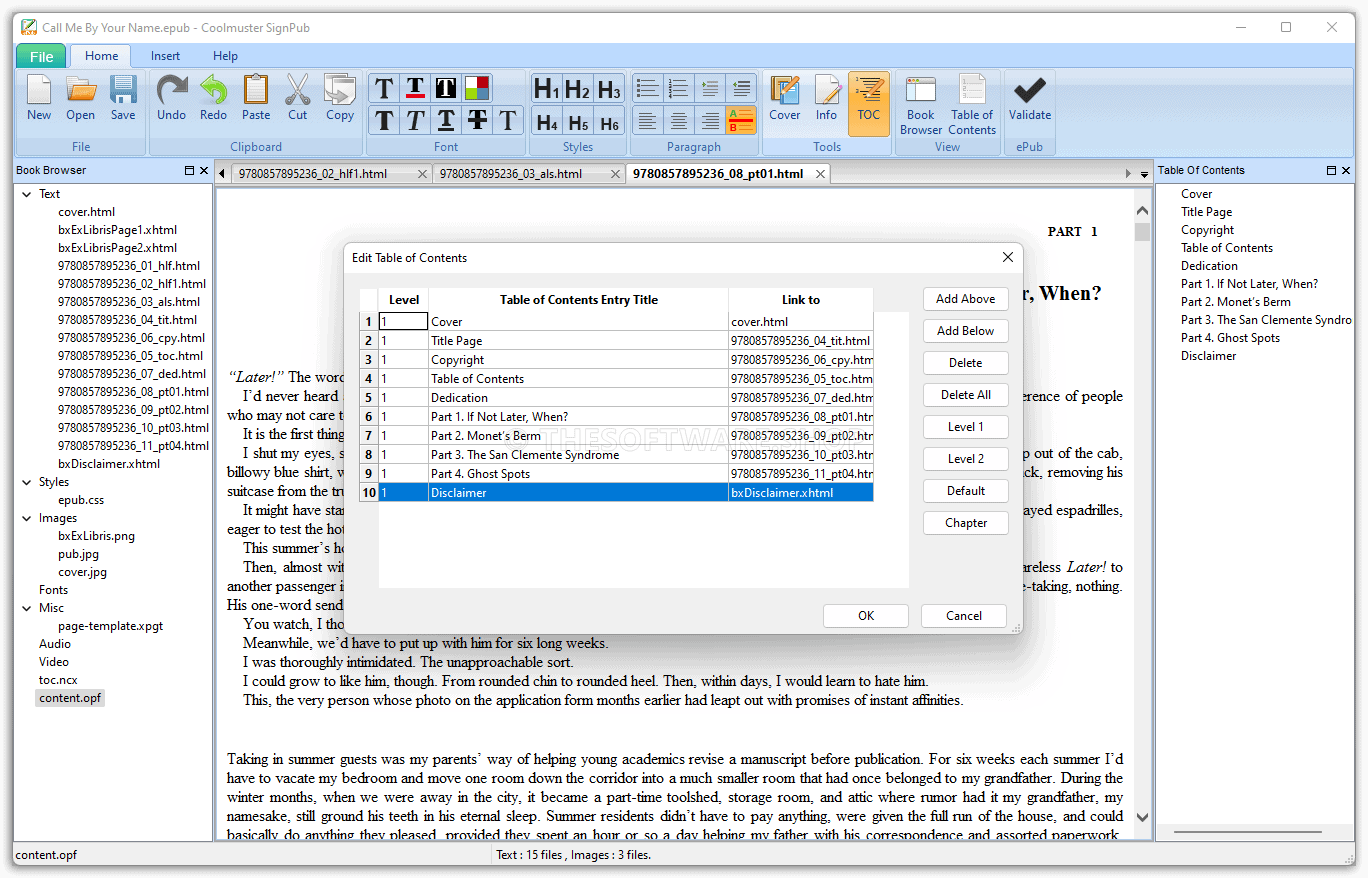Redo the last undone action
The height and width of the screenshot is (878, 1368).
pyautogui.click(x=213, y=99)
